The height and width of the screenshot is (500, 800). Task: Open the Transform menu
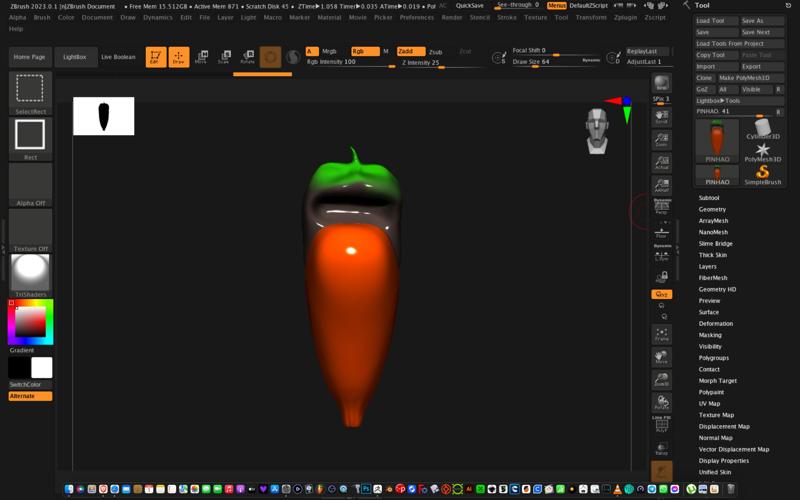(591, 17)
